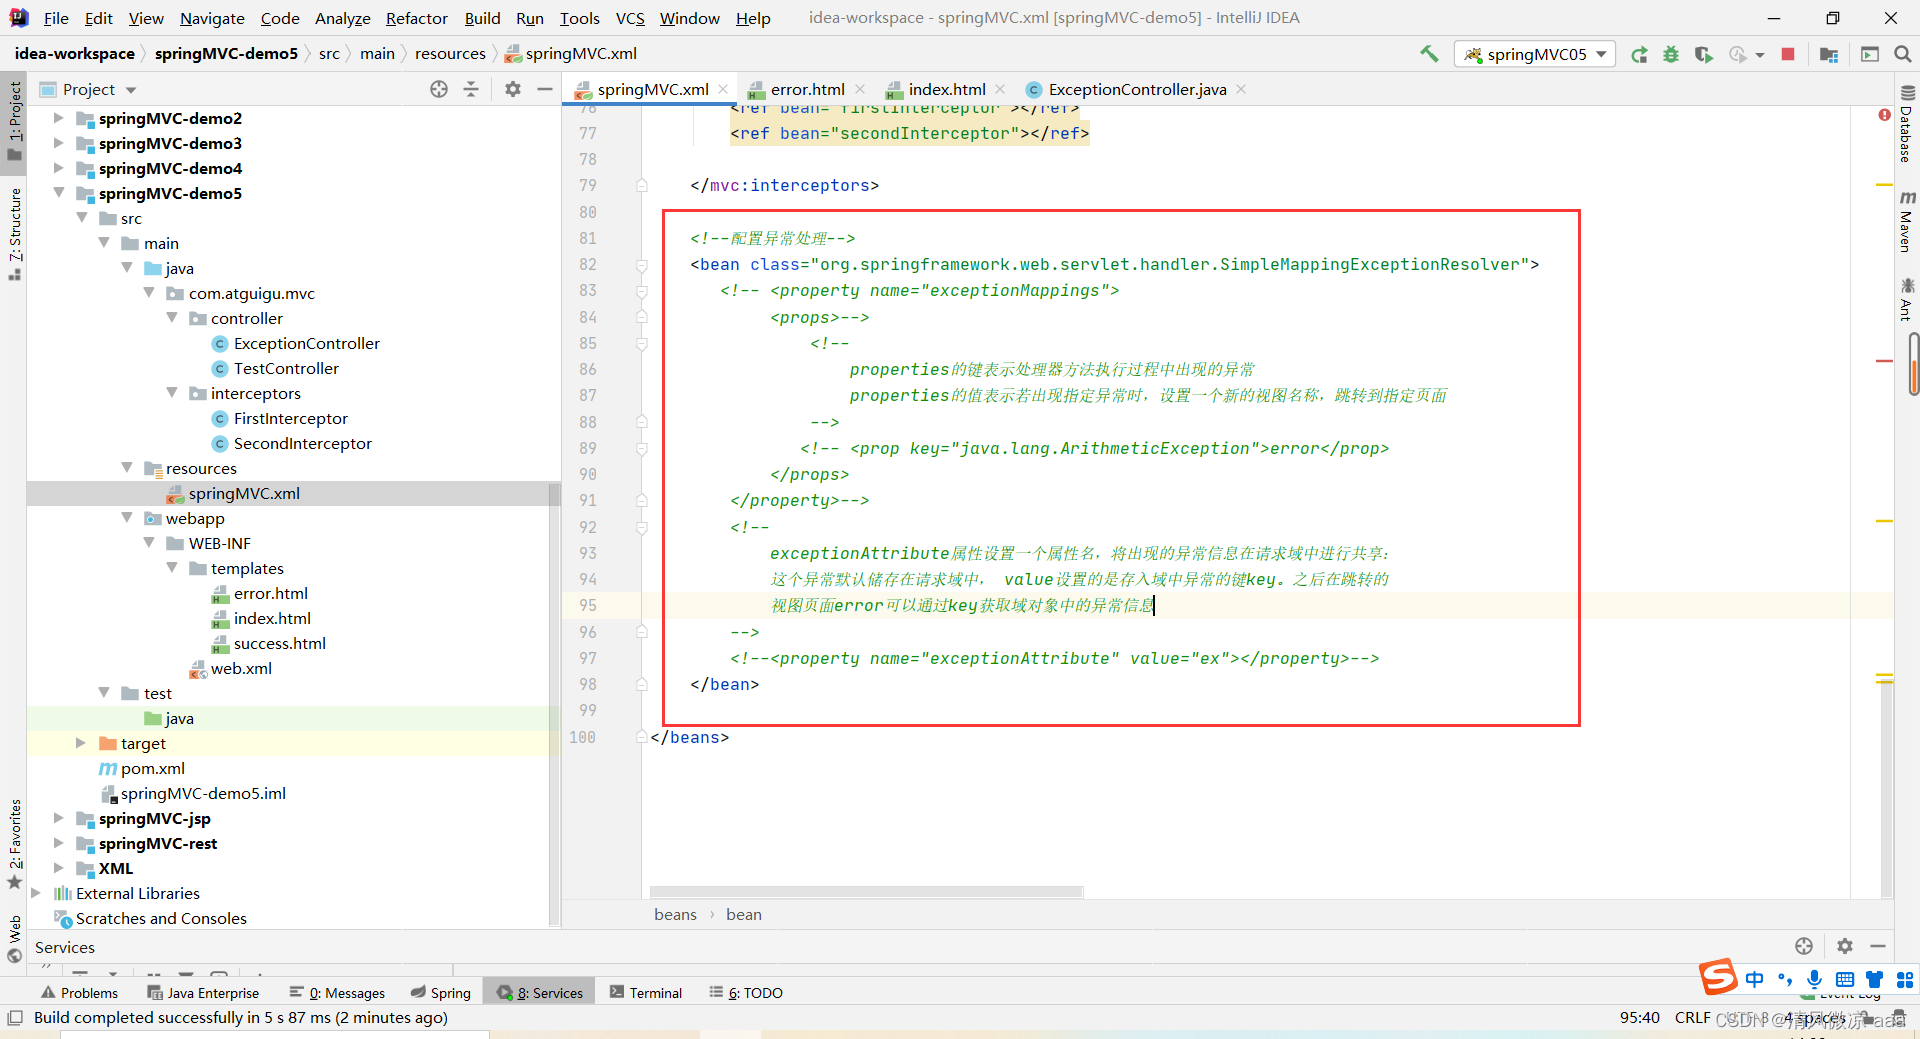The width and height of the screenshot is (1920, 1039).
Task: Open the VCS menu
Action: [630, 18]
